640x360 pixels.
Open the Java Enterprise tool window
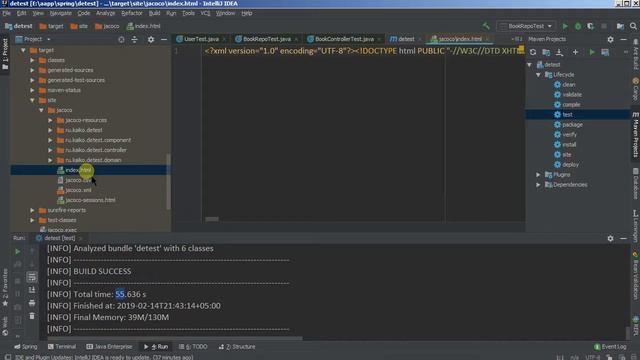click(109, 347)
